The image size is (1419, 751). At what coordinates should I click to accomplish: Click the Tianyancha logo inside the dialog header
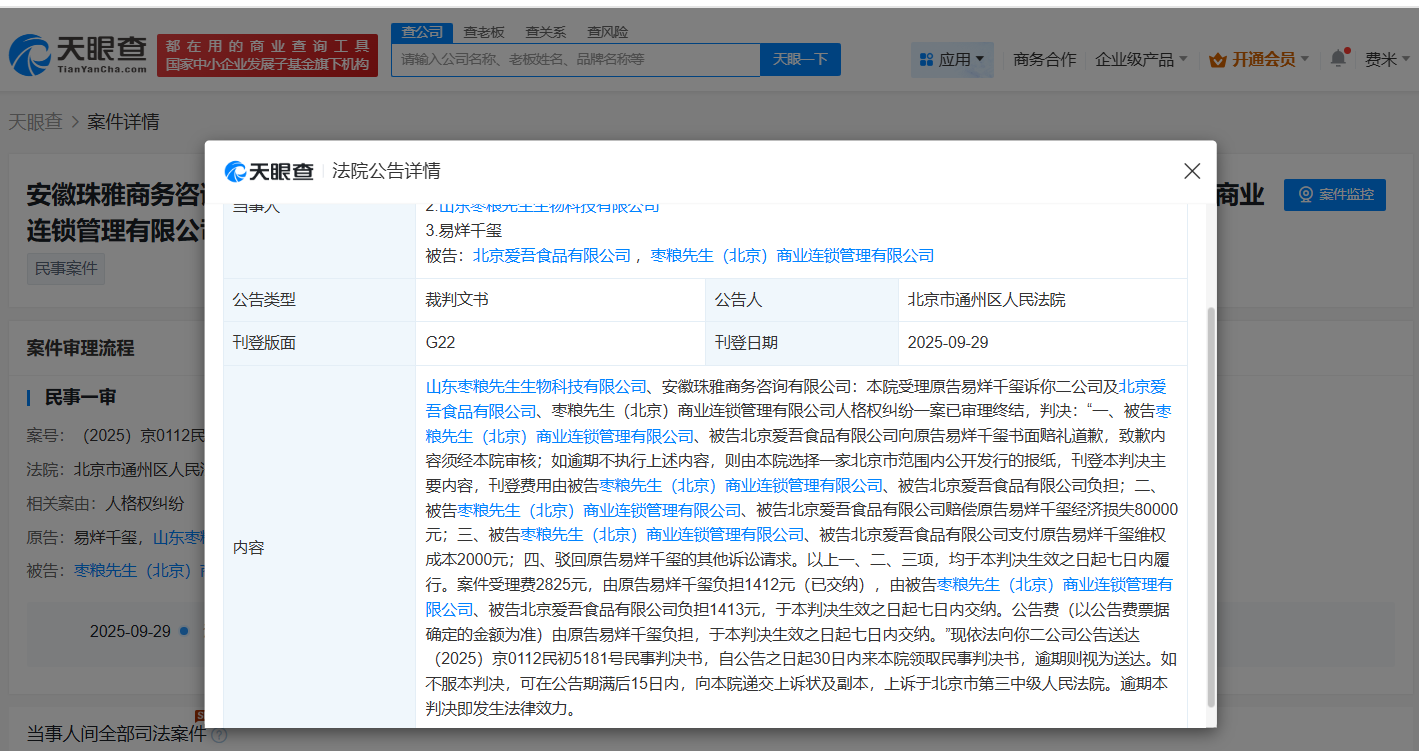(269, 171)
